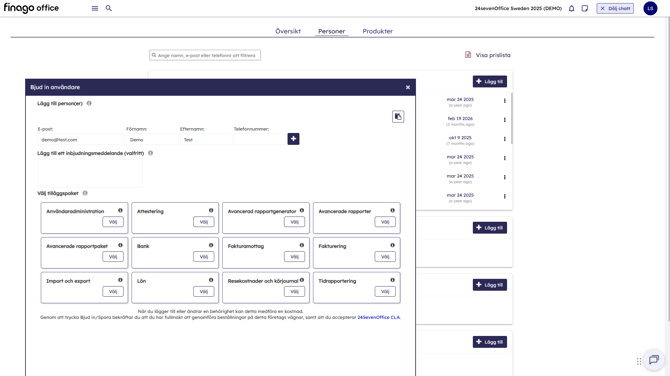670x376 pixels.
Task: Select the Användaradministration package with Välj
Action: [113, 222]
